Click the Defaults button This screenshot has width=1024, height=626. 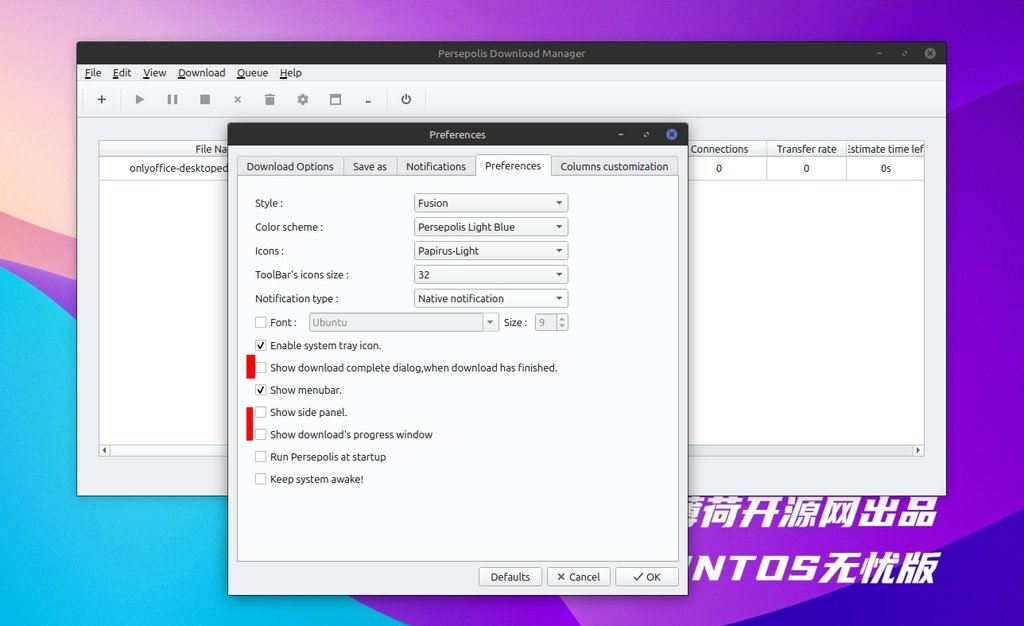click(510, 577)
